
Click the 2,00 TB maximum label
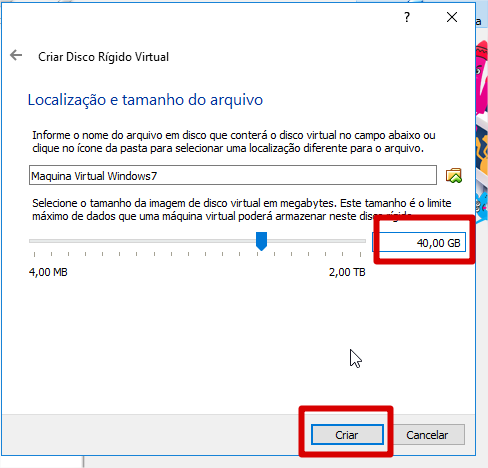(x=347, y=272)
